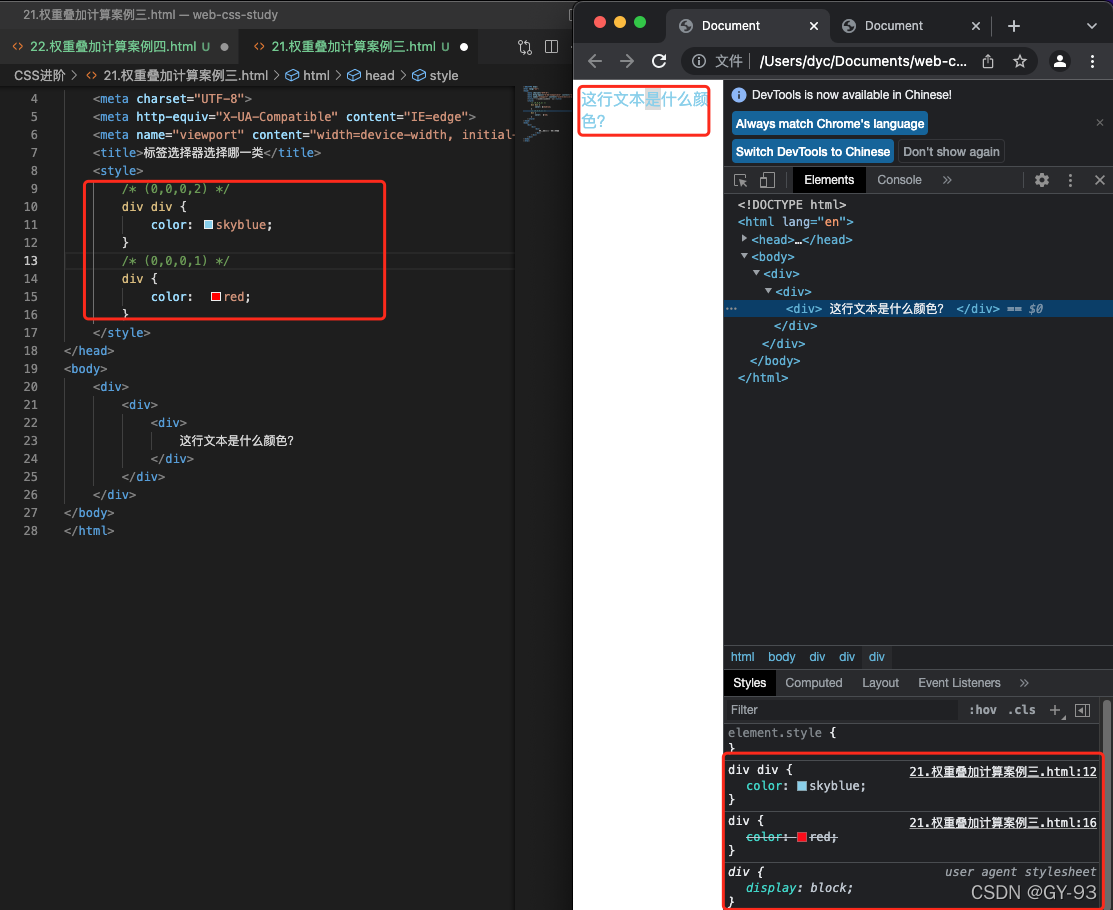Go back in Chrome browser
This screenshot has height=910, width=1113.
[x=595, y=61]
